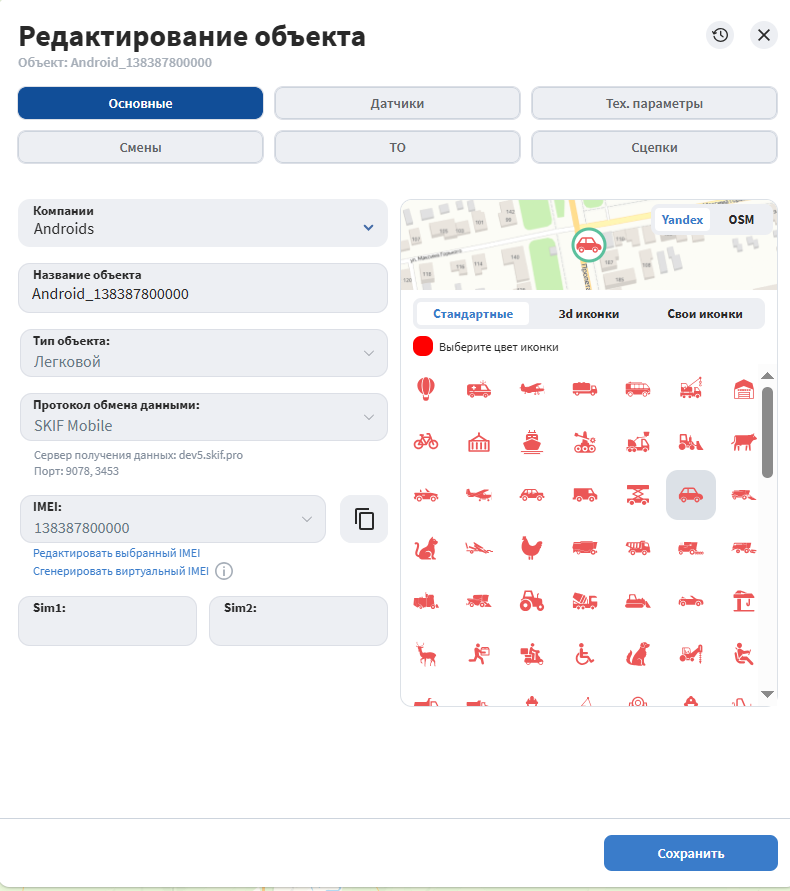Expand the Компании dropdown

203,223
